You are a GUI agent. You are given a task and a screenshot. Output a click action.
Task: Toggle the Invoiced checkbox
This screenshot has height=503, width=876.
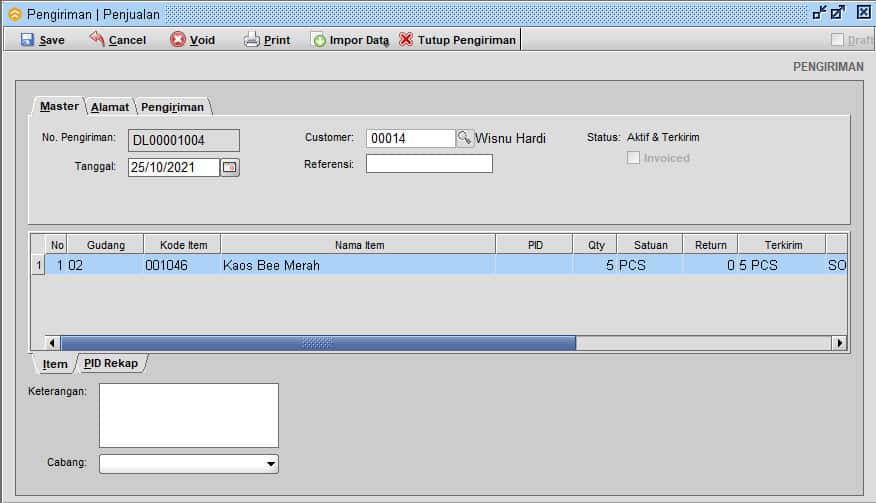coord(633,158)
